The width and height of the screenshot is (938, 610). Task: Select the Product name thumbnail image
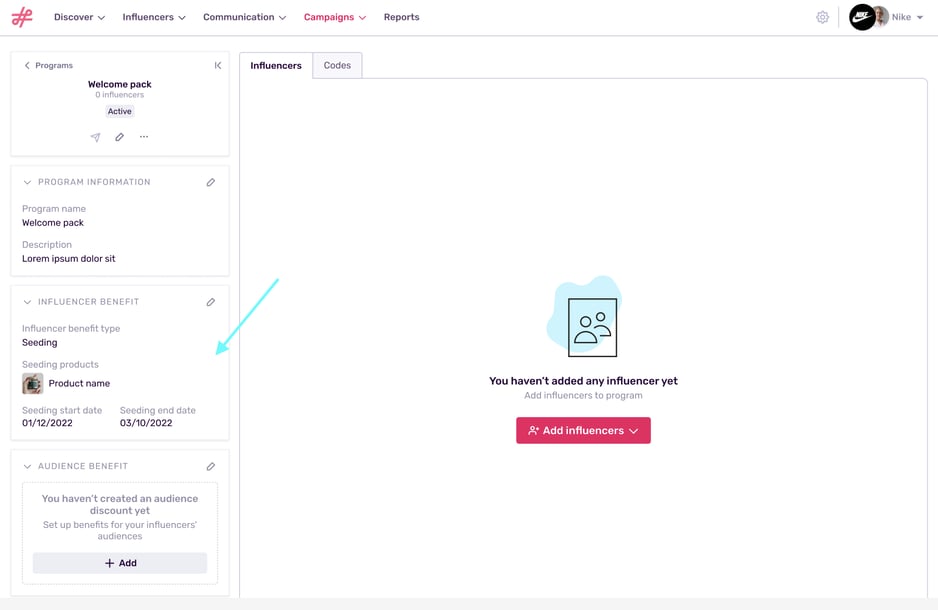click(32, 383)
